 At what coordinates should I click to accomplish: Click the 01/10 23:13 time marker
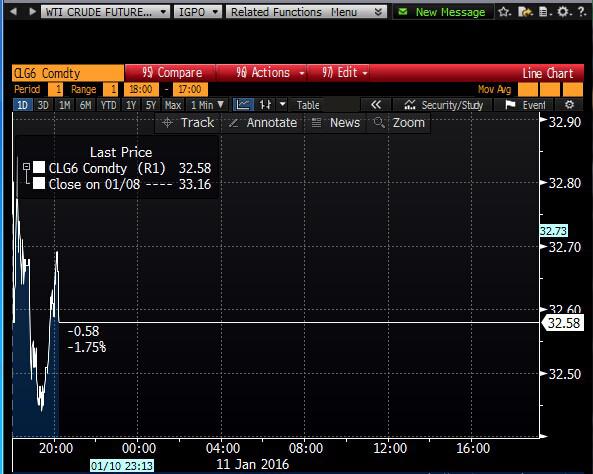[122, 466]
